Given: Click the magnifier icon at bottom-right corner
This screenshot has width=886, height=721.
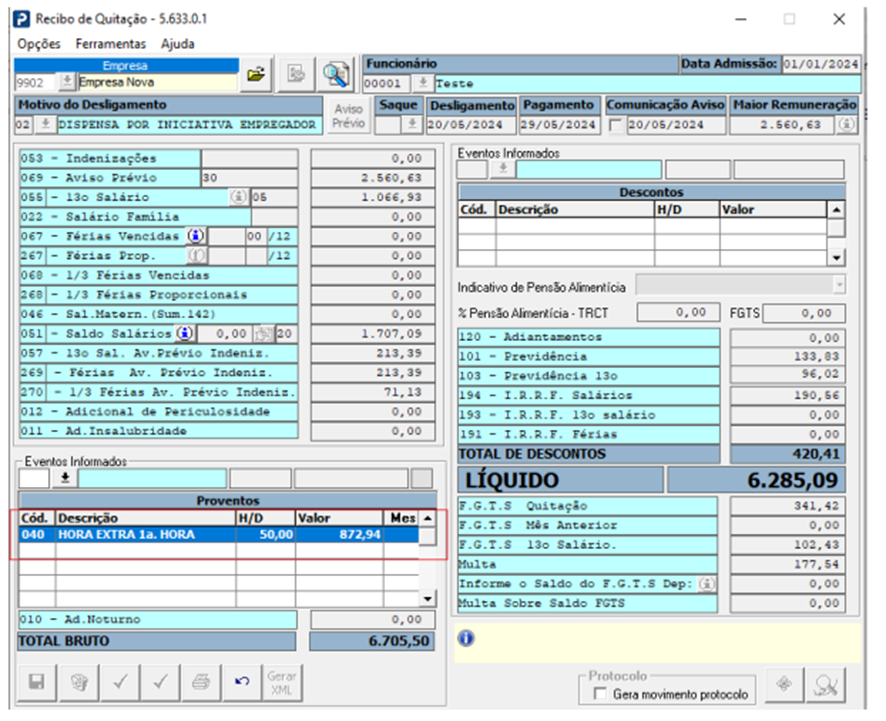Looking at the screenshot, I should click(826, 685).
